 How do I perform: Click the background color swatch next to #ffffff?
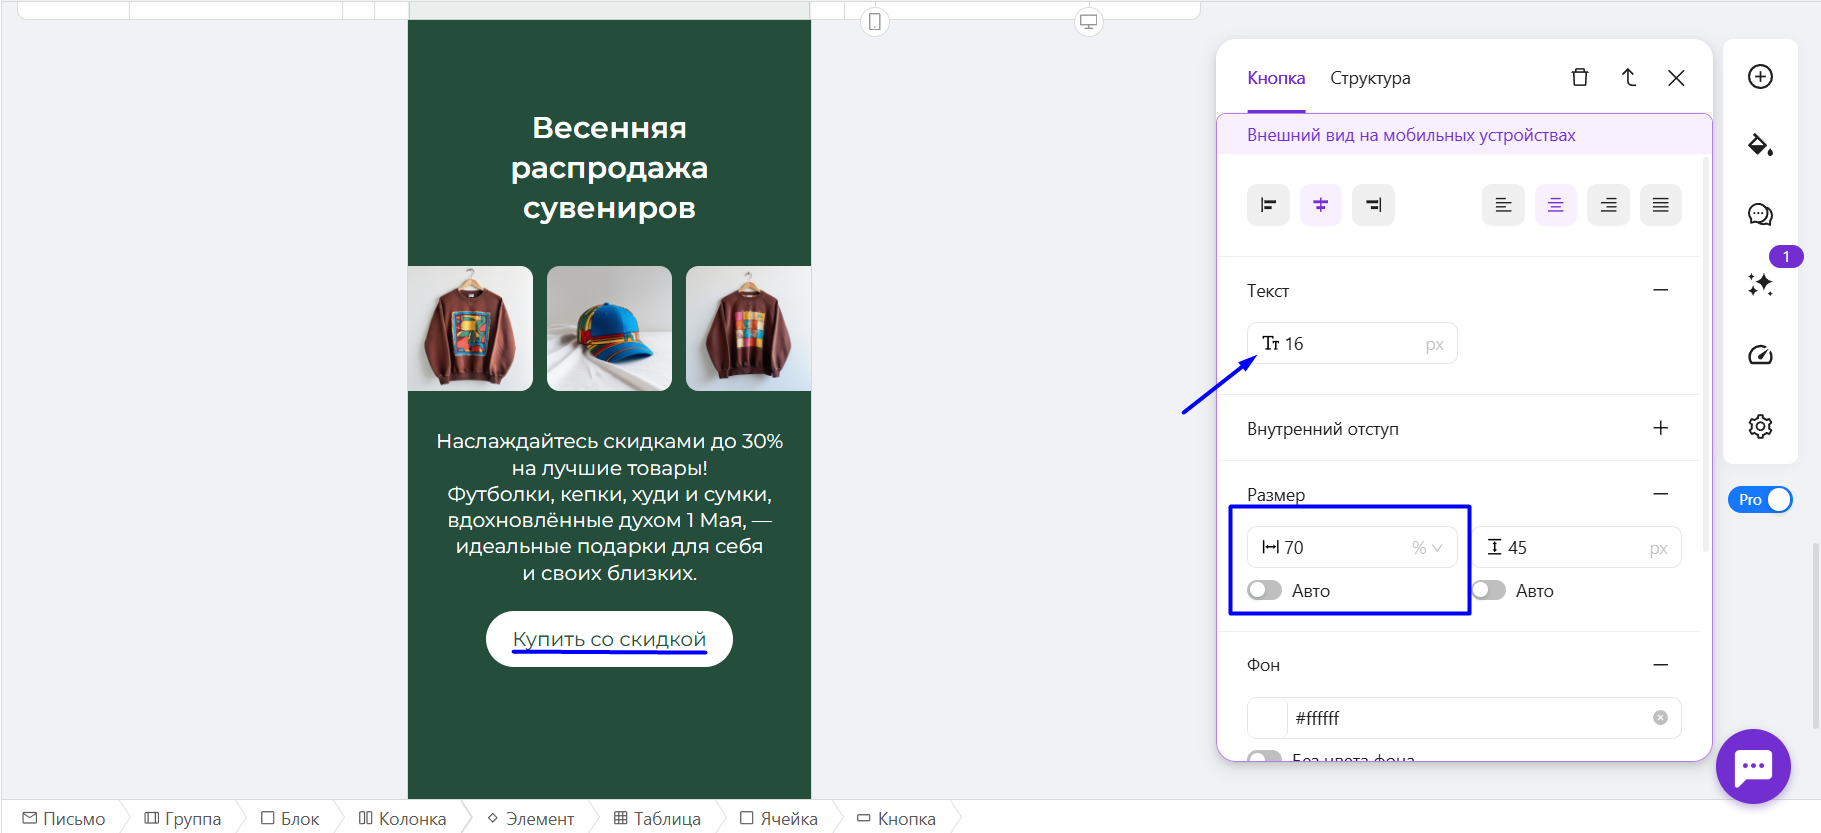point(1268,718)
